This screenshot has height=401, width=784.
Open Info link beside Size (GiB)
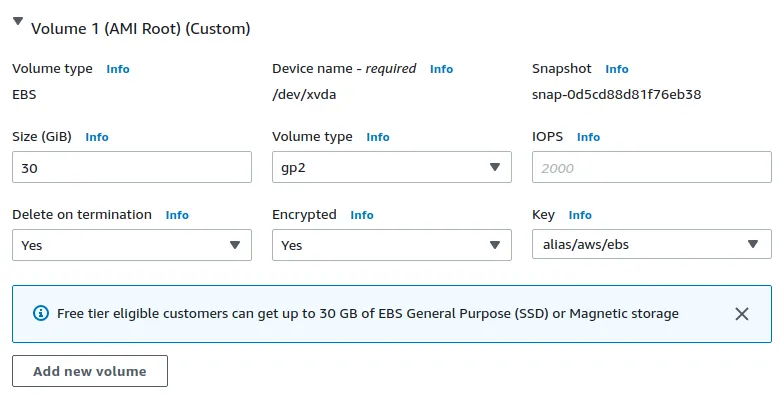(97, 137)
